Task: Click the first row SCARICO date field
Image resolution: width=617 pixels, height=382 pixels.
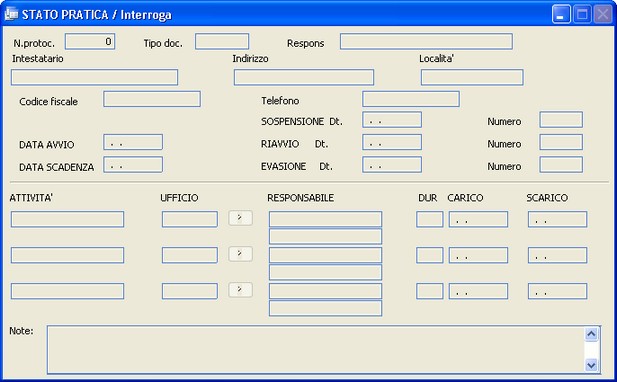Action: coord(558,219)
